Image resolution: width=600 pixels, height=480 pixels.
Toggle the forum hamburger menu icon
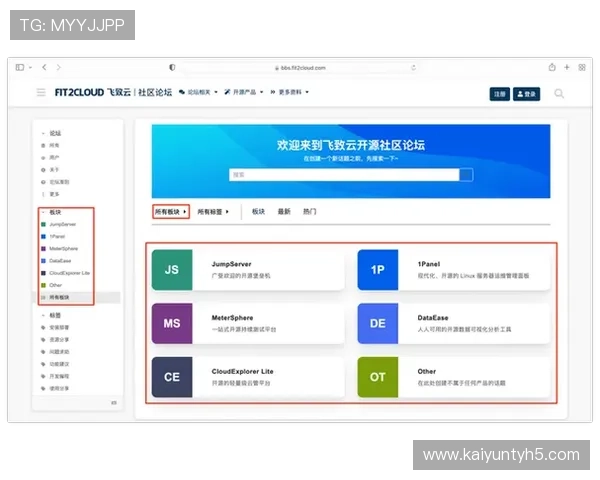pyautogui.click(x=41, y=92)
